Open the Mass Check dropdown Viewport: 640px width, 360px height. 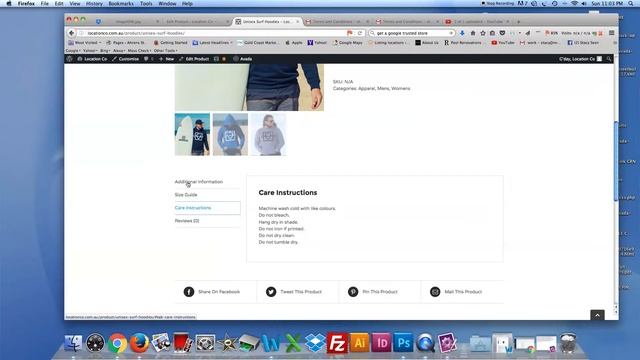pos(139,51)
